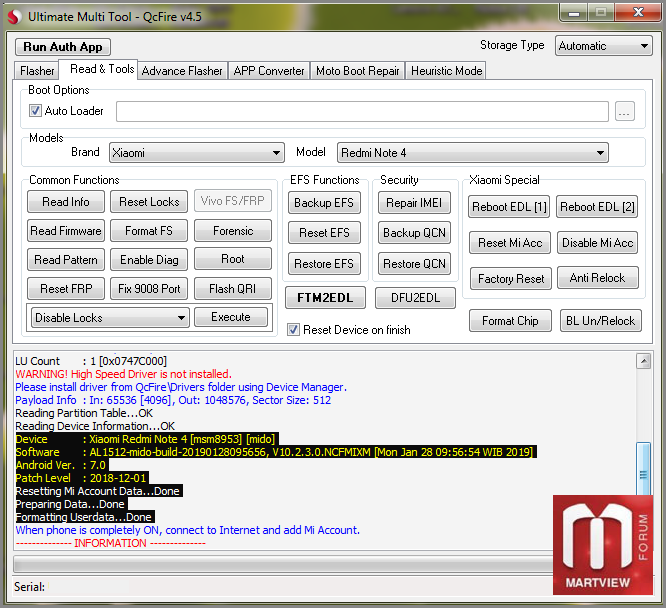Expand the Brand dropdown showing Xiaomi
This screenshot has width=666, height=608.
[x=197, y=153]
